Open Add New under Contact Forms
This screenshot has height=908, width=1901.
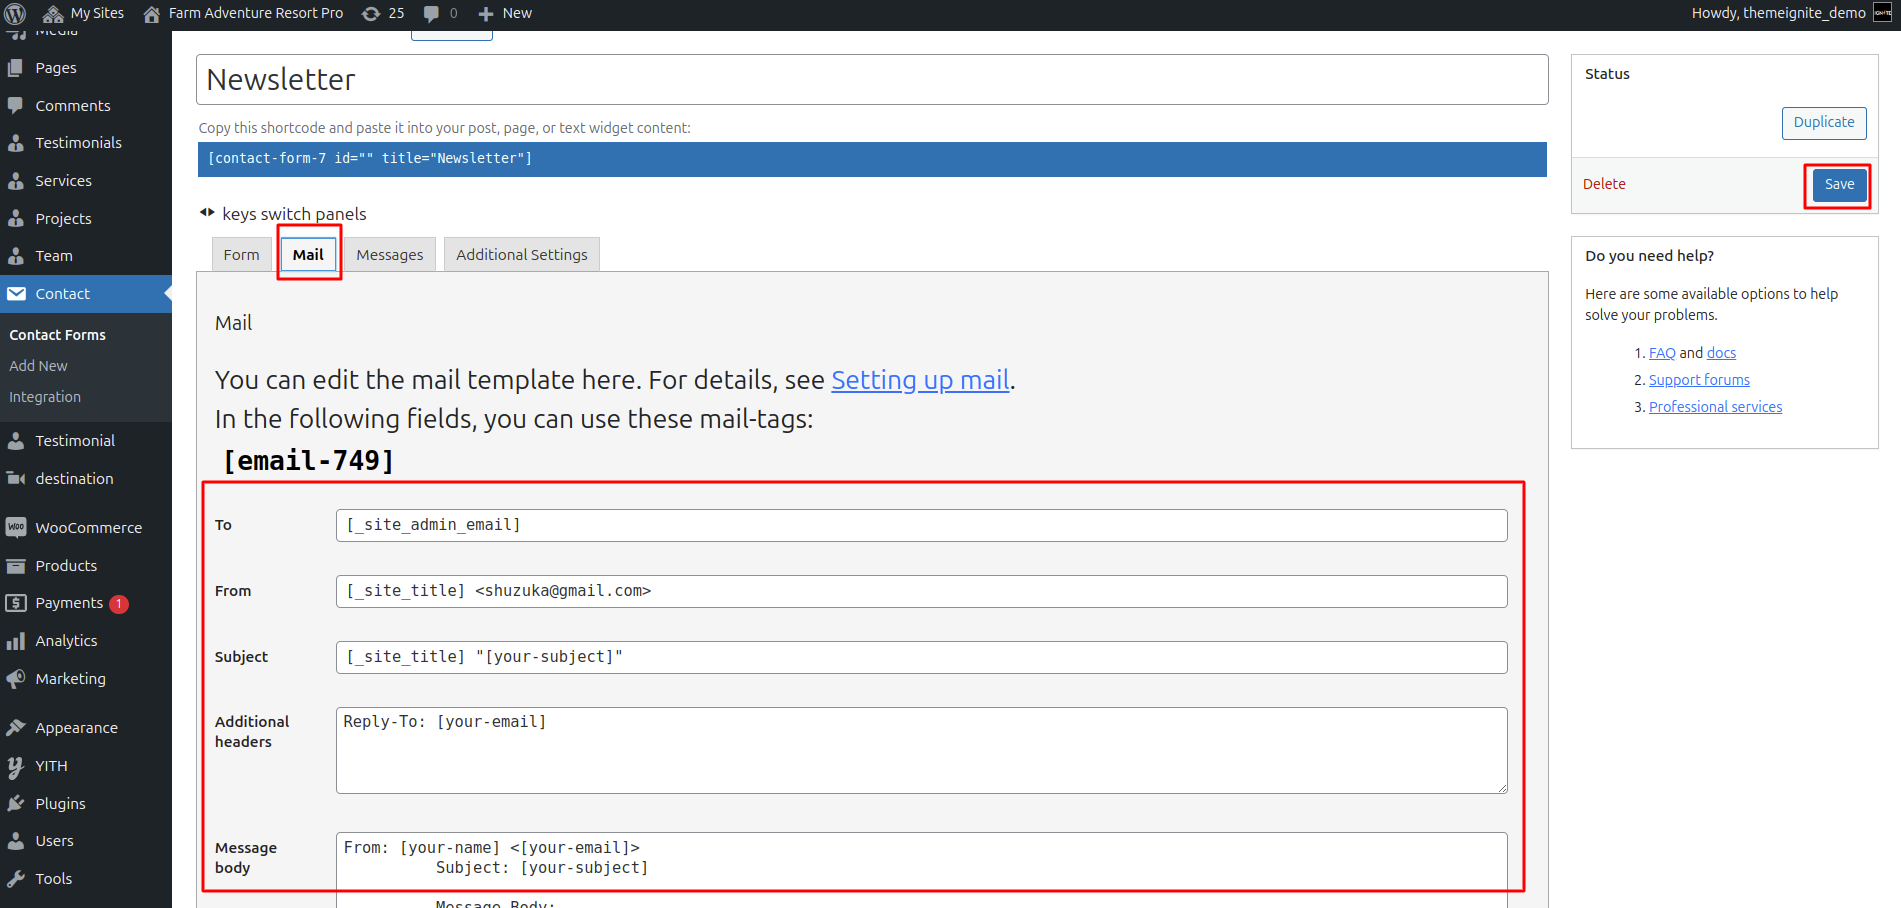[x=38, y=366]
